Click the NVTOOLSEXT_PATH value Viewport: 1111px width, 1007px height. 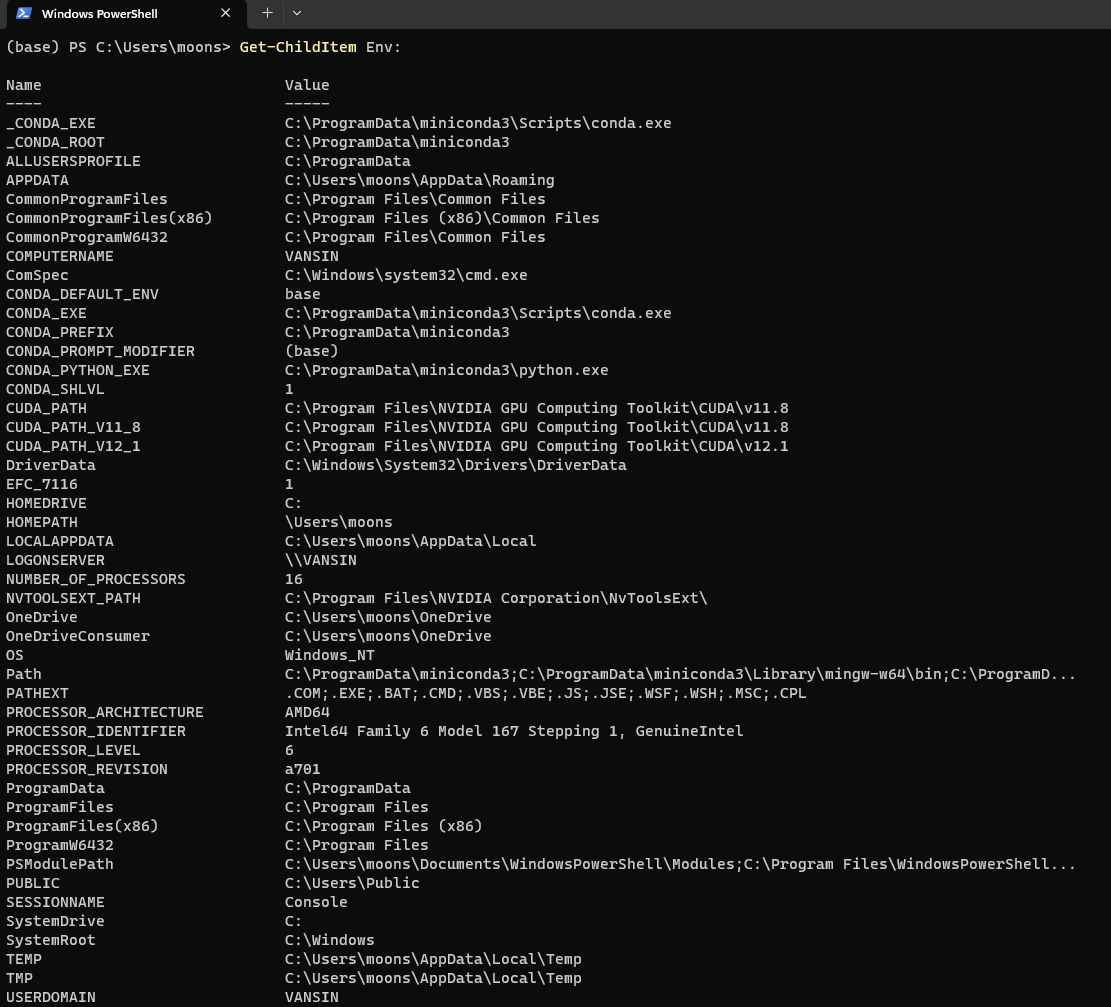tap(495, 598)
